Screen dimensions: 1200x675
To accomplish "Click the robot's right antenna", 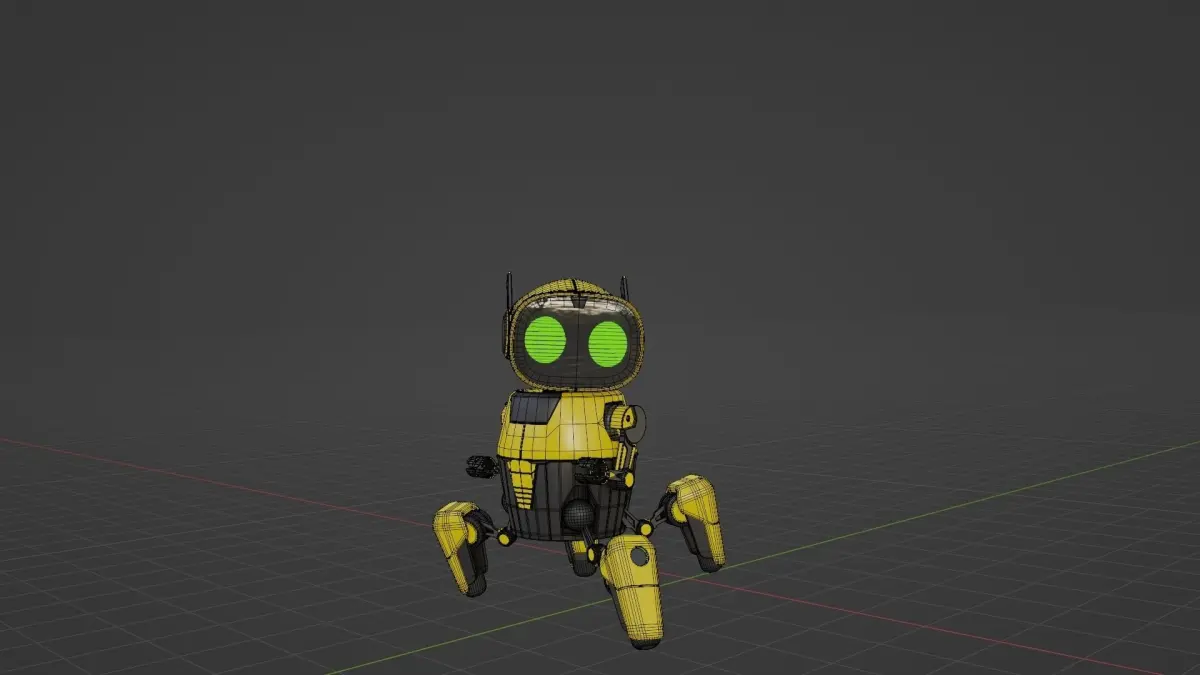I will pyautogui.click(x=625, y=288).
